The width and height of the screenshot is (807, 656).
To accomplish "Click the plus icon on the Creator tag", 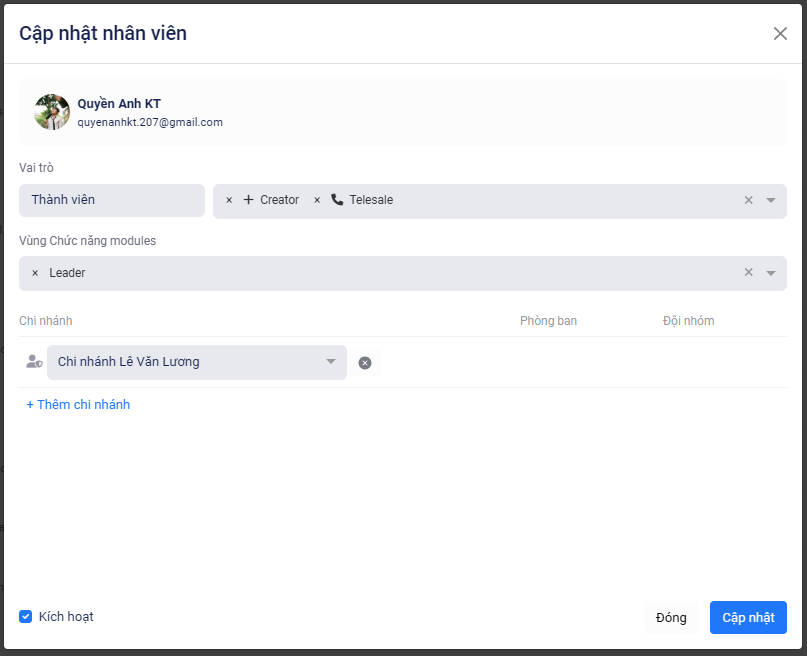I will (x=249, y=200).
